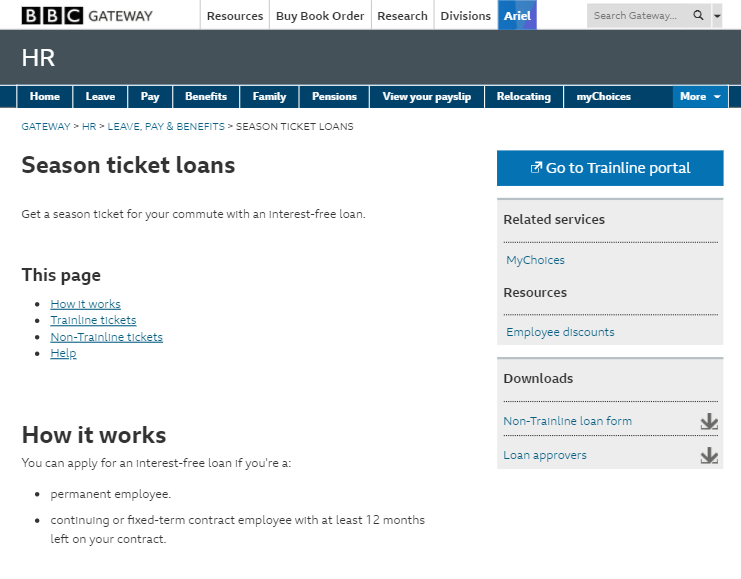
Task: Select Buy Book Order in top bar
Action: pos(320,16)
